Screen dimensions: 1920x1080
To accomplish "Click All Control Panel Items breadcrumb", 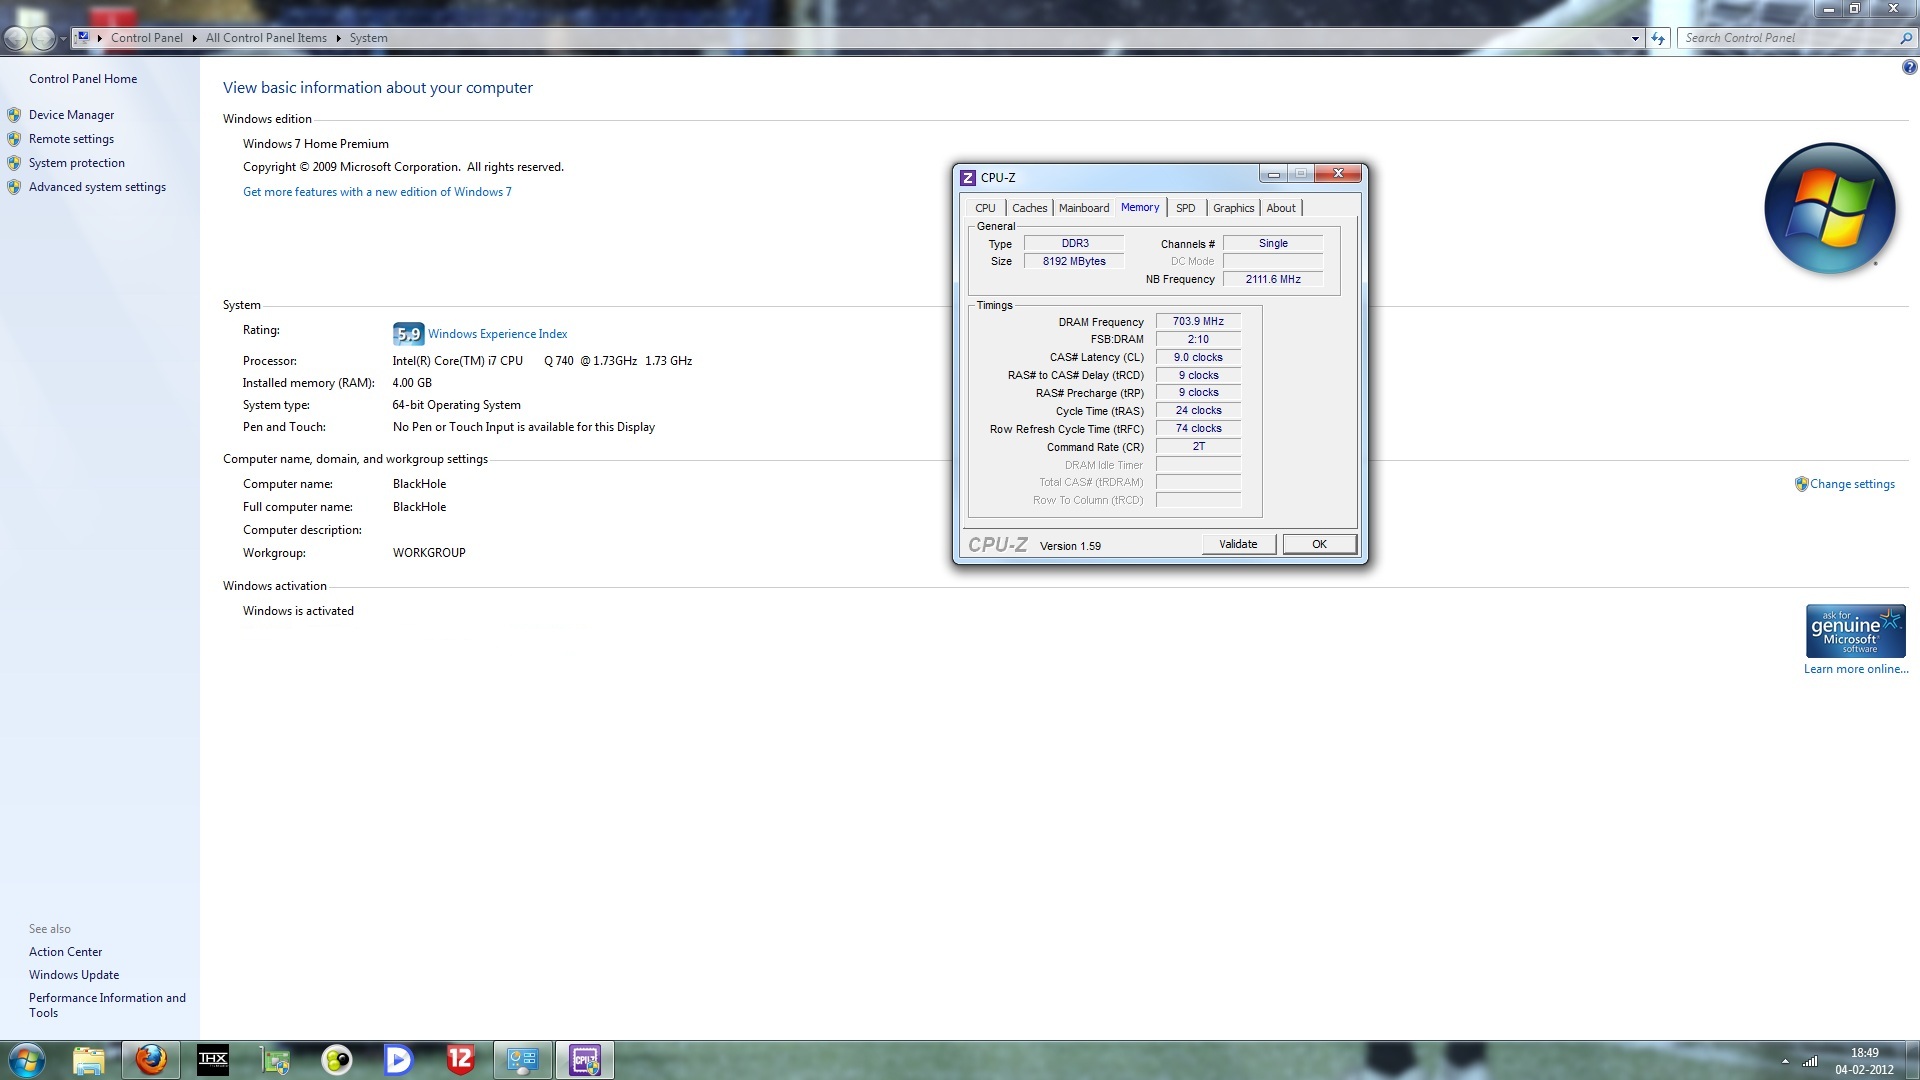I will 266,38.
